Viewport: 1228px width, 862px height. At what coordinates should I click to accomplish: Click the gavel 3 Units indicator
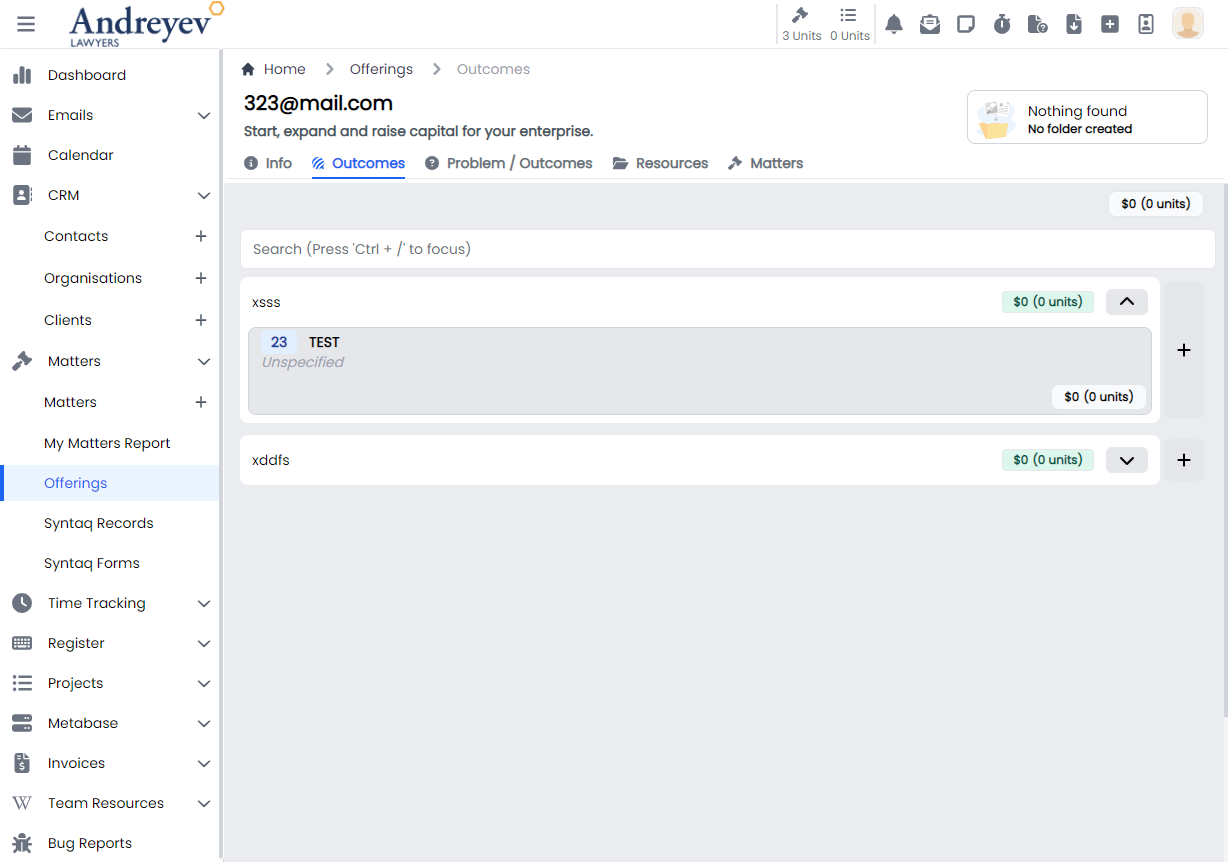click(x=801, y=24)
